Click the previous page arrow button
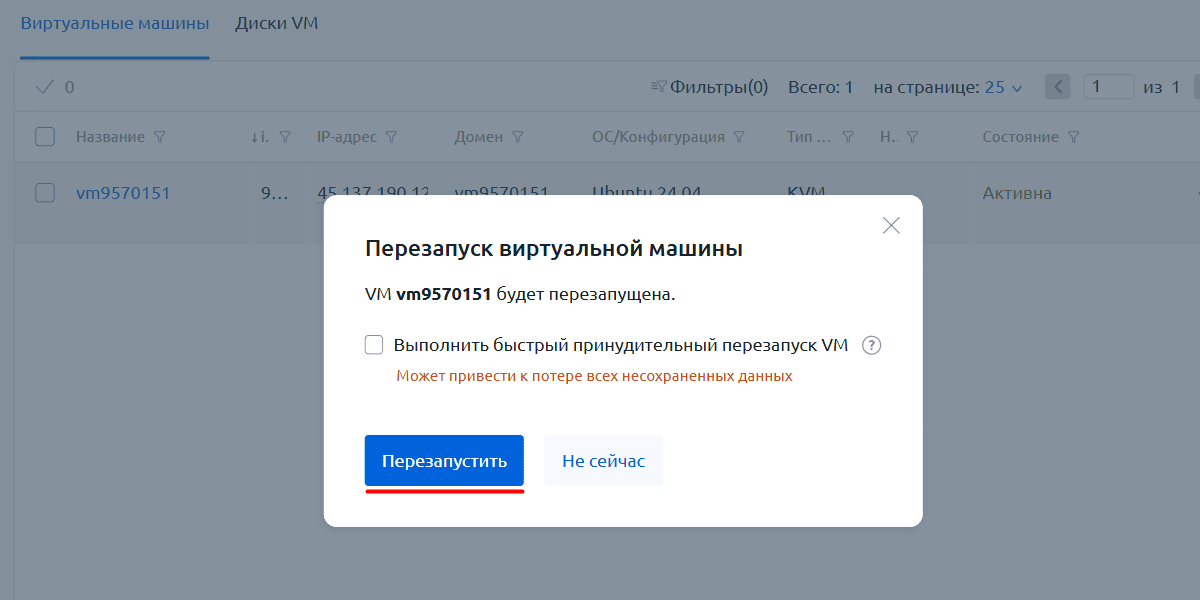This screenshot has width=1200, height=600. tap(1058, 87)
